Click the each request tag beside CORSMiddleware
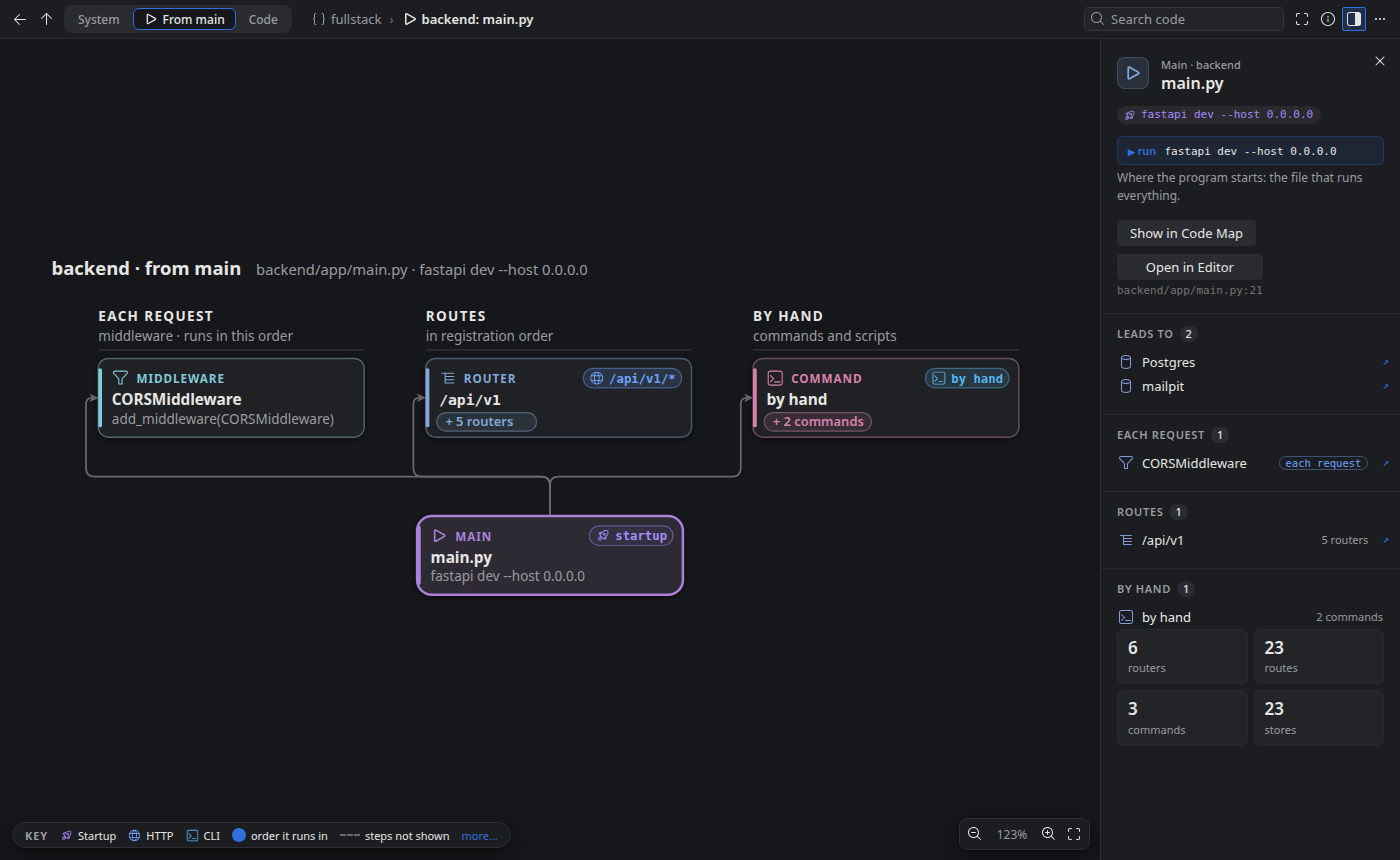Screen dimensions: 1400x860 (x=1323, y=463)
